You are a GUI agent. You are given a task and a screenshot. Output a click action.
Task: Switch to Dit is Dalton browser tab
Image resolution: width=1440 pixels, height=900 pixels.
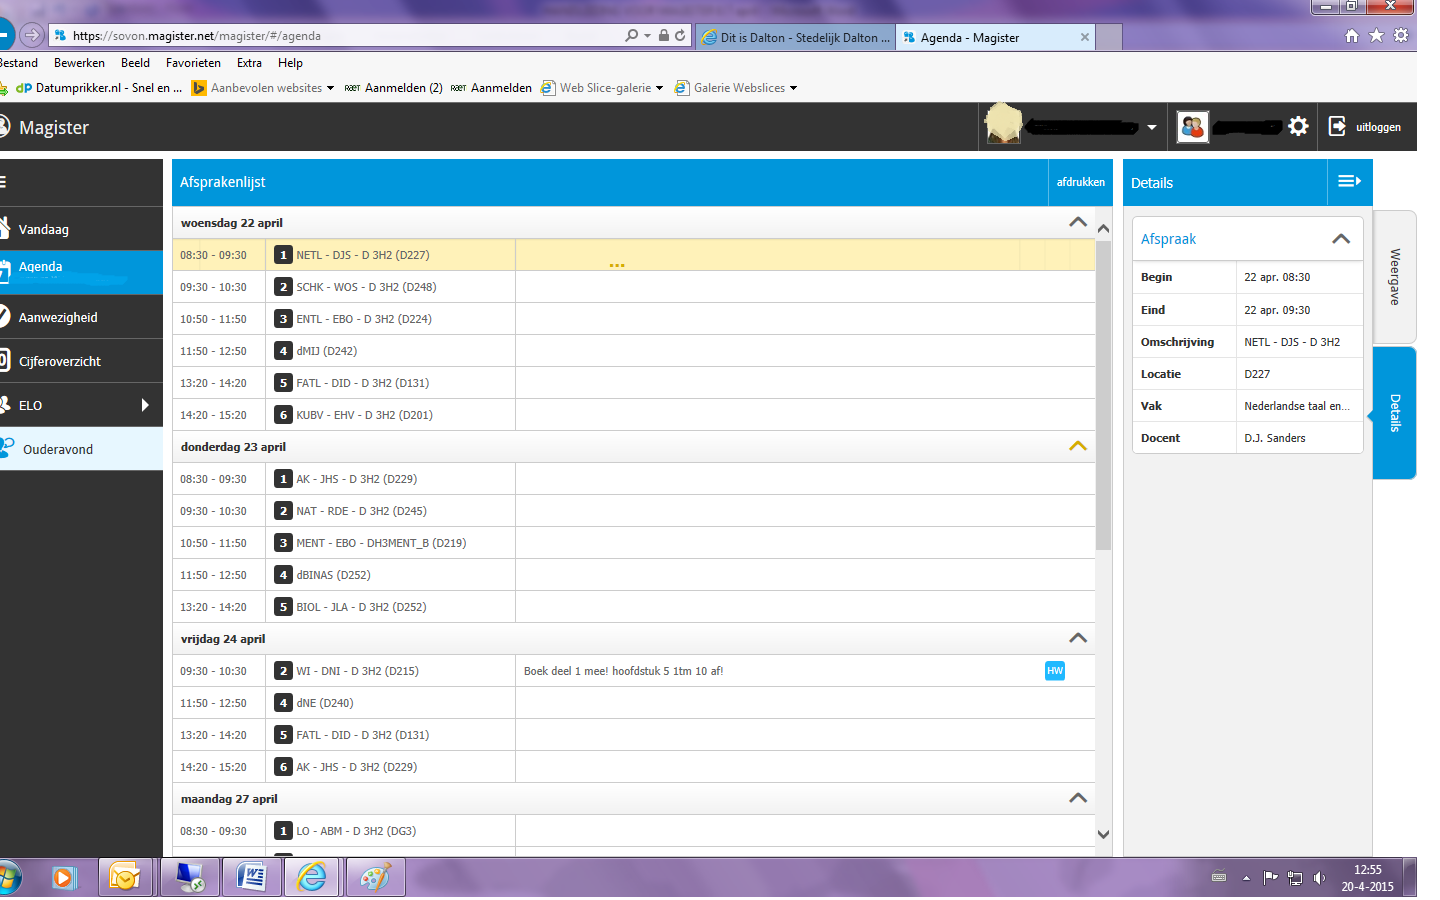795,37
